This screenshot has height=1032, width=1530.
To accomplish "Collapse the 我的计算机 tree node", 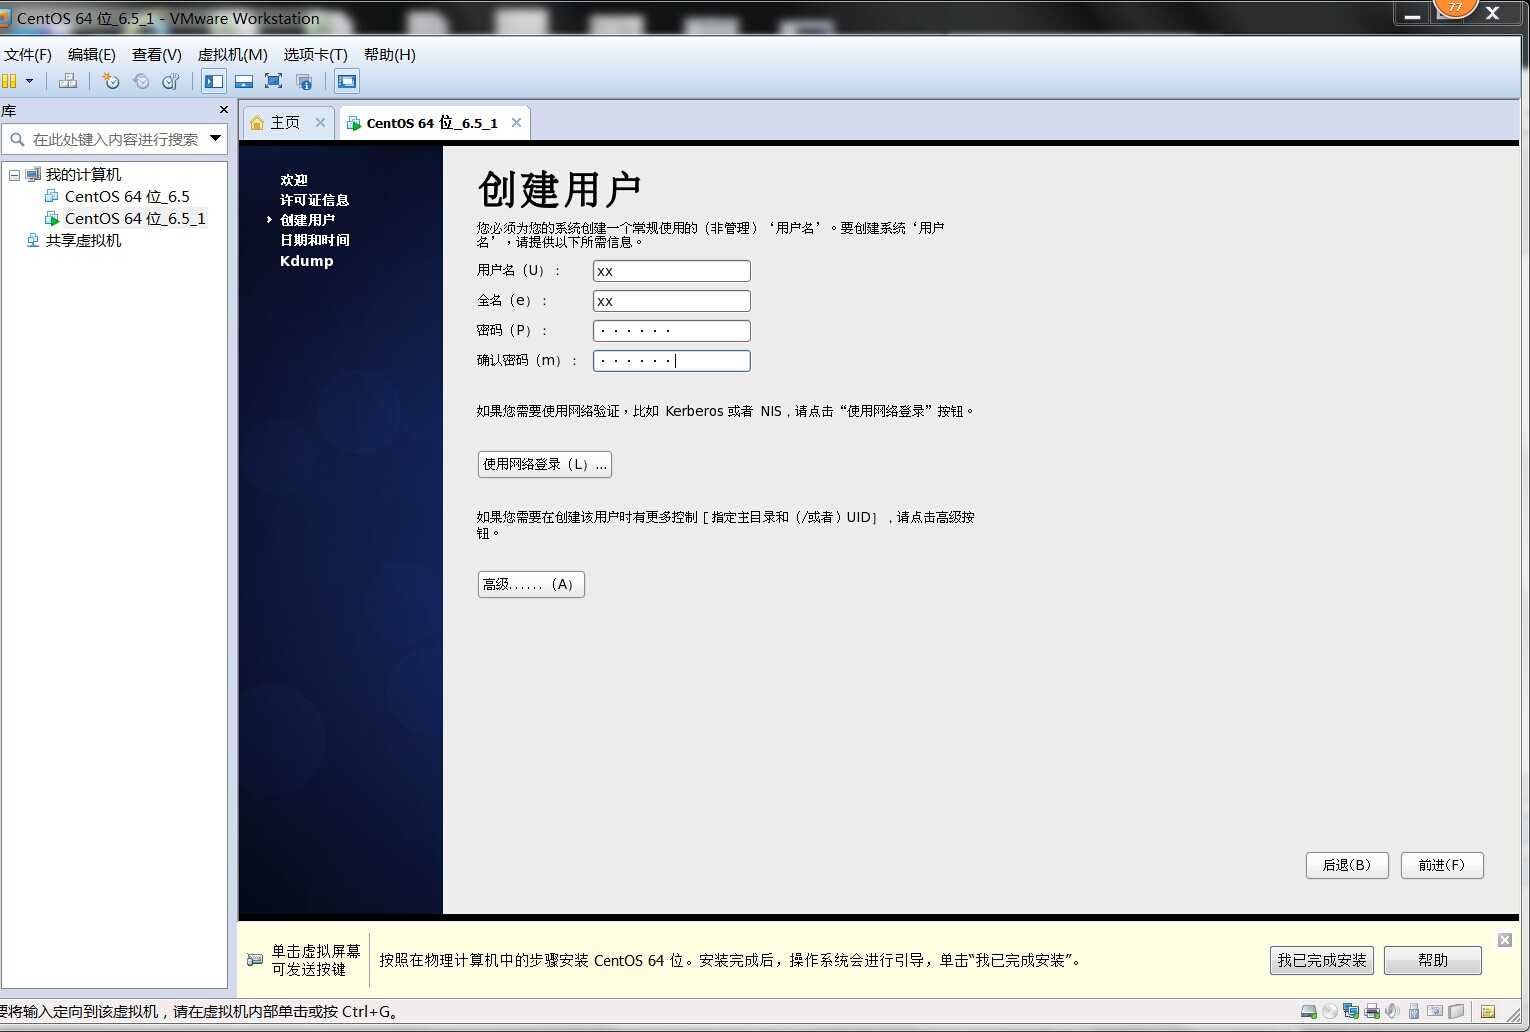I will point(14,175).
